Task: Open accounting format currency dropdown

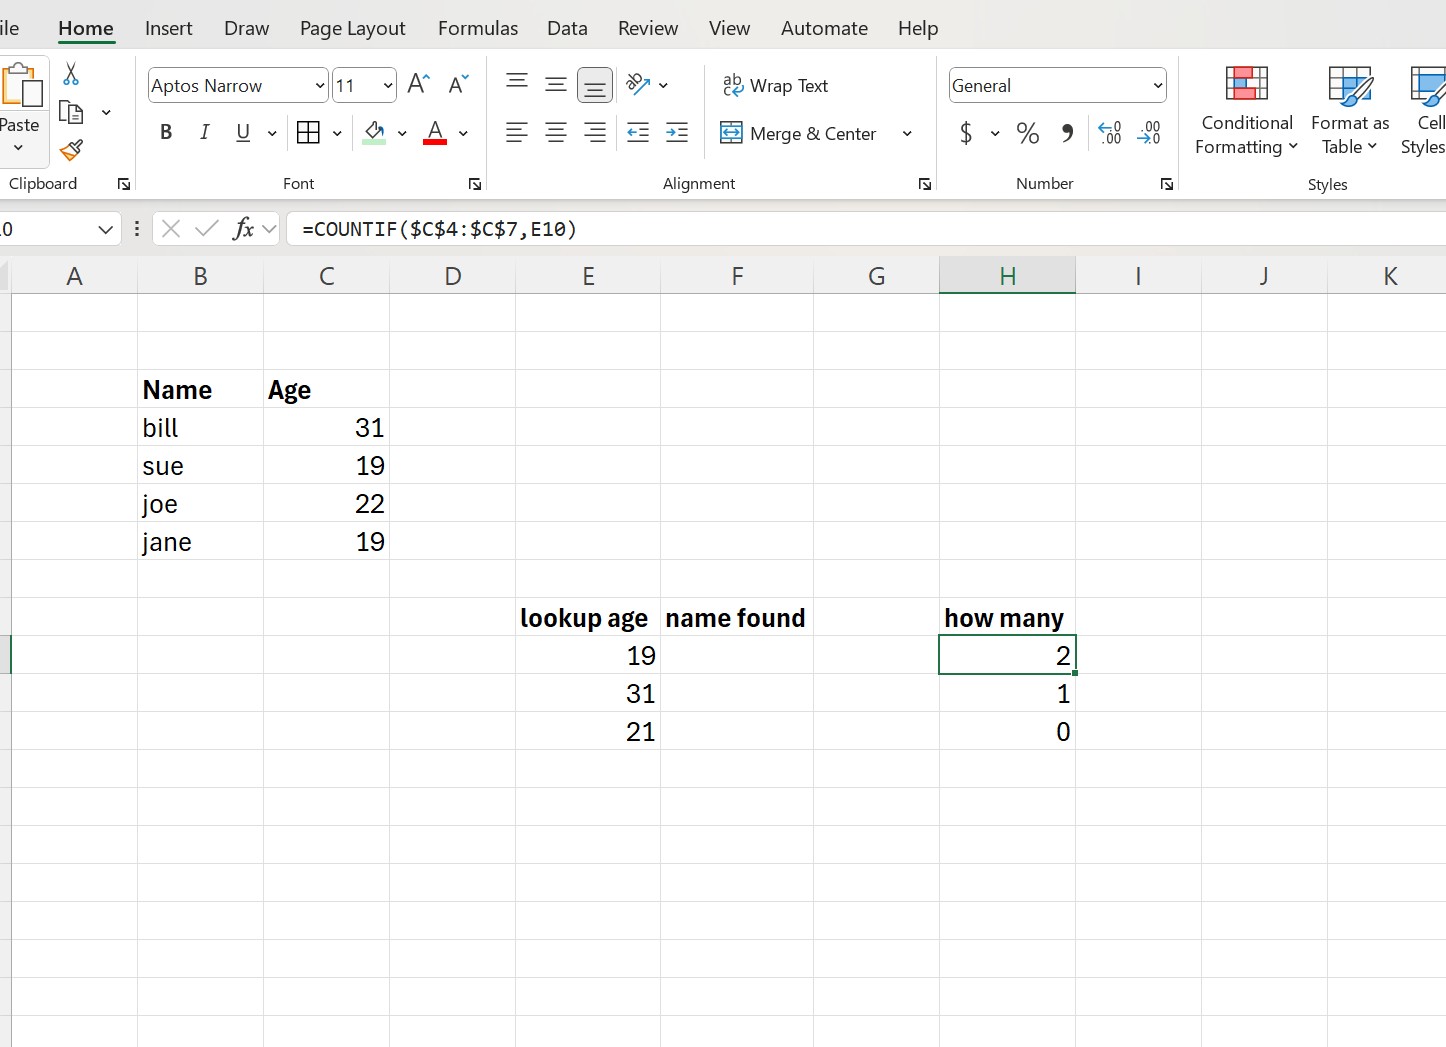Action: click(995, 133)
